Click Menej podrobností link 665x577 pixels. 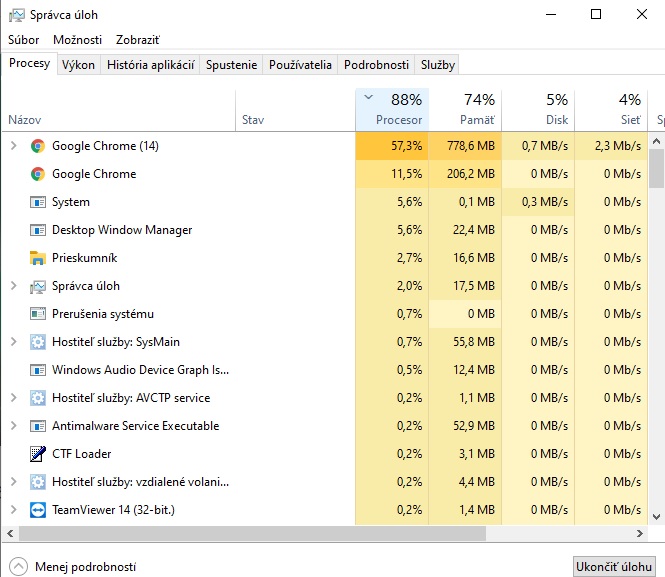click(86, 567)
